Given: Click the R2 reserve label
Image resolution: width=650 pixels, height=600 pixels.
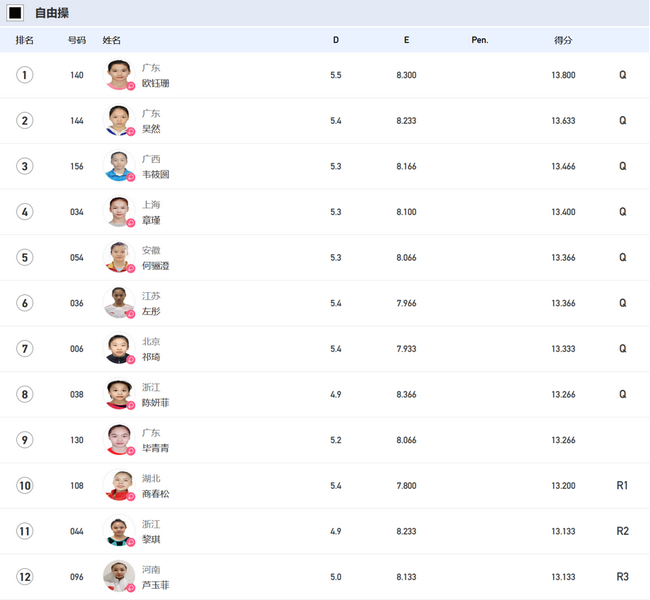Looking at the screenshot, I should [x=622, y=531].
